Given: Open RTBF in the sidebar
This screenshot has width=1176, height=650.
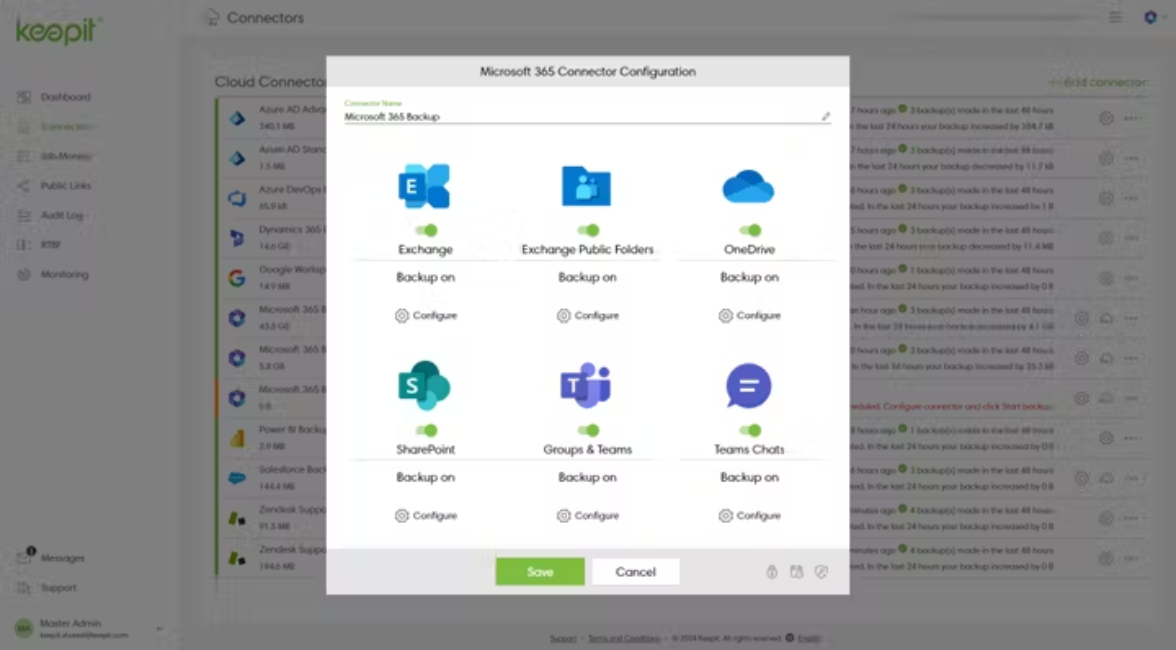Looking at the screenshot, I should click(x=40, y=244).
